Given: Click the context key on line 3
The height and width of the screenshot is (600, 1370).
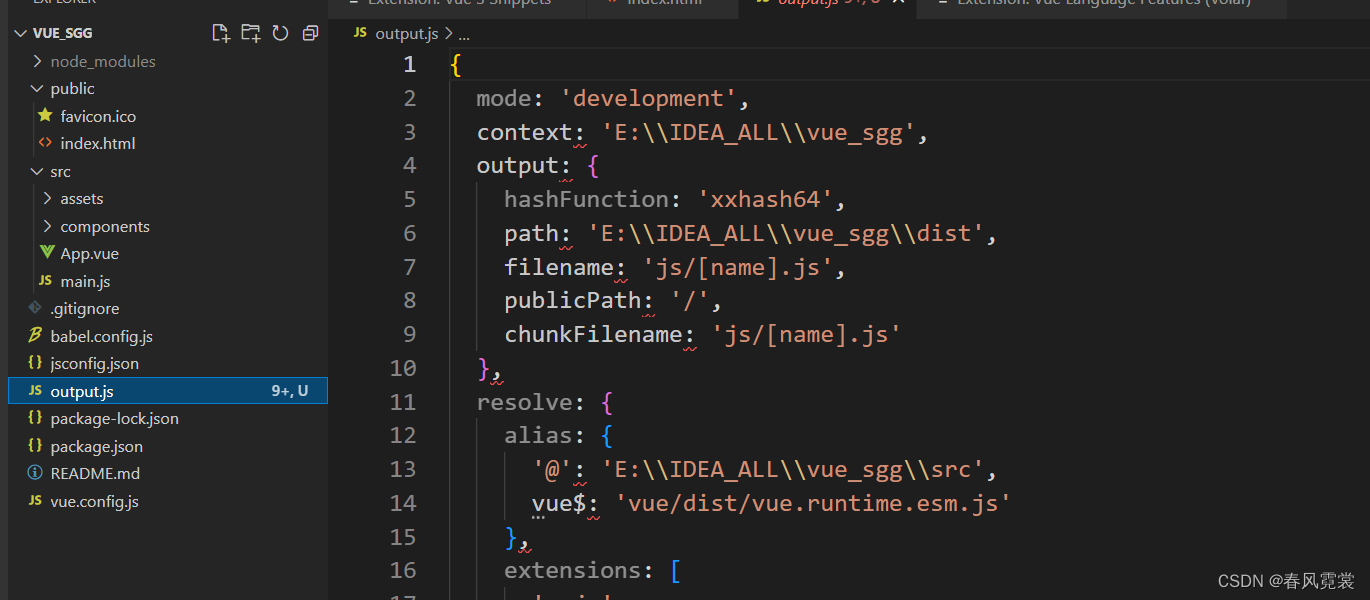Looking at the screenshot, I should [x=525, y=132].
